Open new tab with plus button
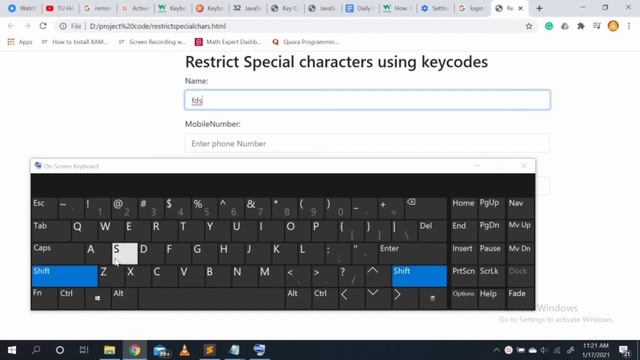This screenshot has width=640, height=360. 539,8
